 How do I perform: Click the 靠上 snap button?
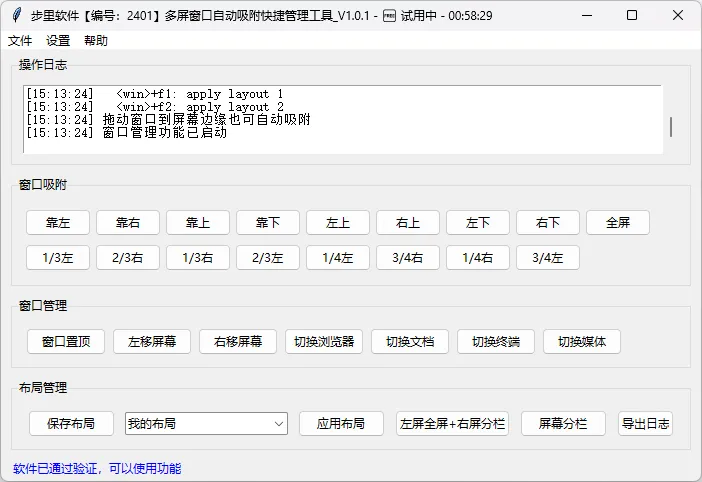coord(198,222)
